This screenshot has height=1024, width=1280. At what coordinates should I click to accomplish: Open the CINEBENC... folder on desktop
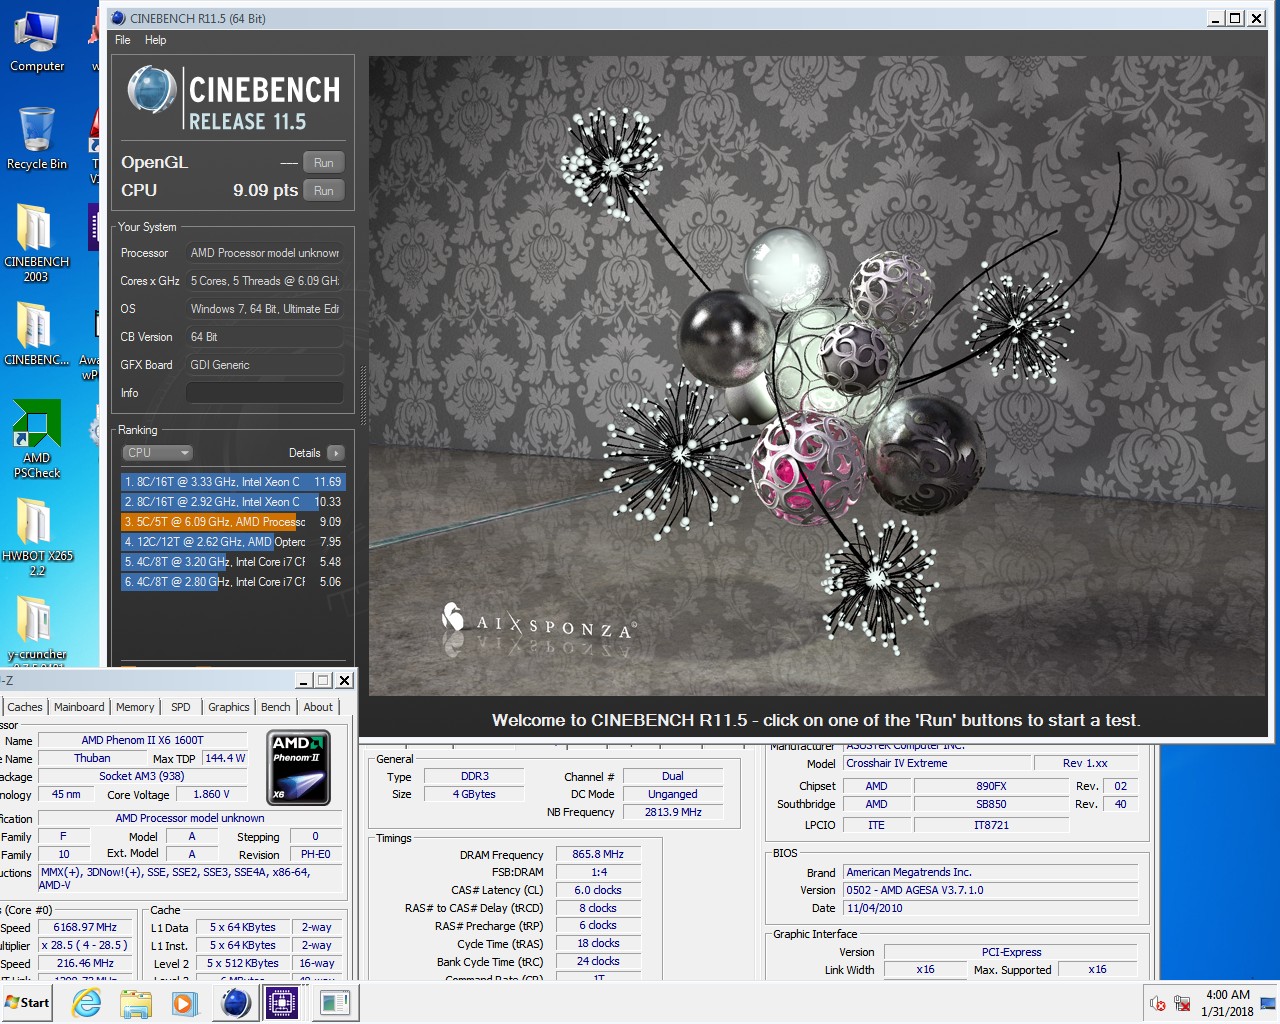(37, 334)
